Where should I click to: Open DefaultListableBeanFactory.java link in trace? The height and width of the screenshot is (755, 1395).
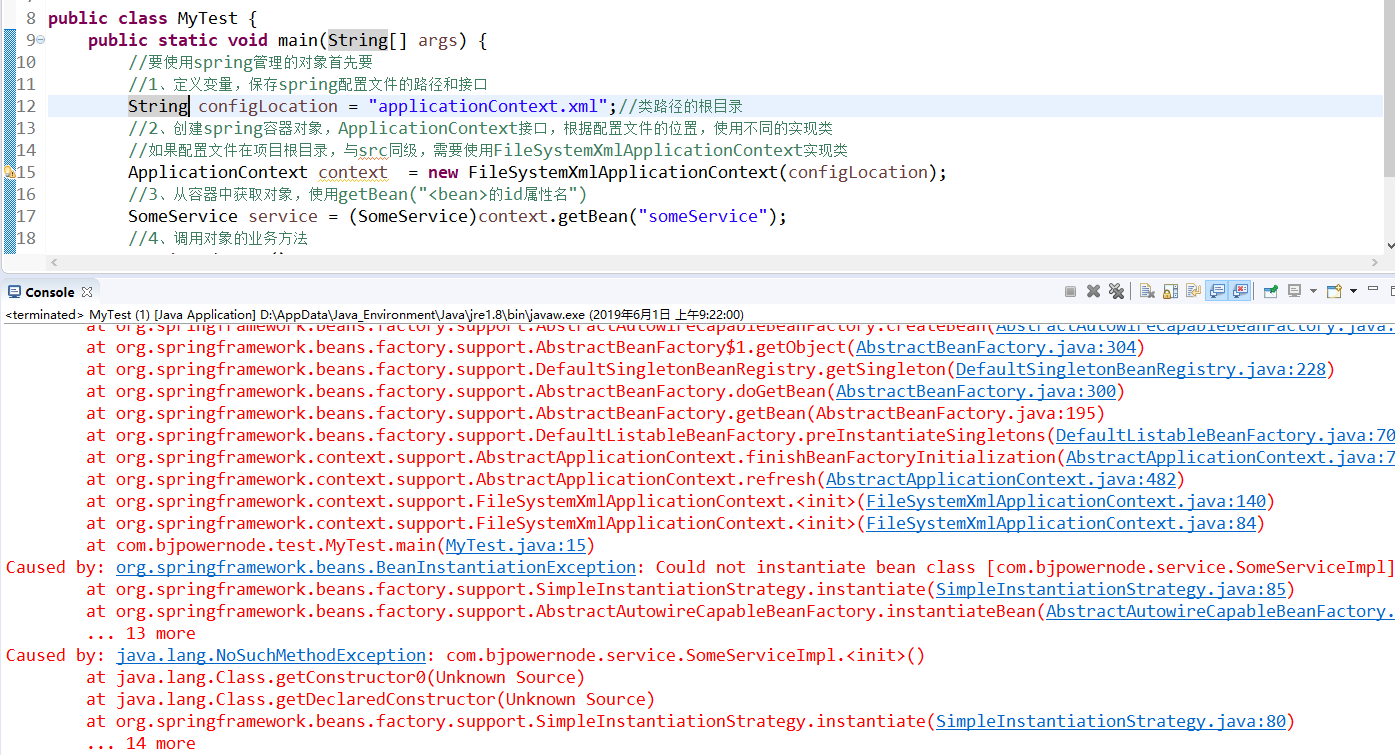pyautogui.click(x=1225, y=435)
